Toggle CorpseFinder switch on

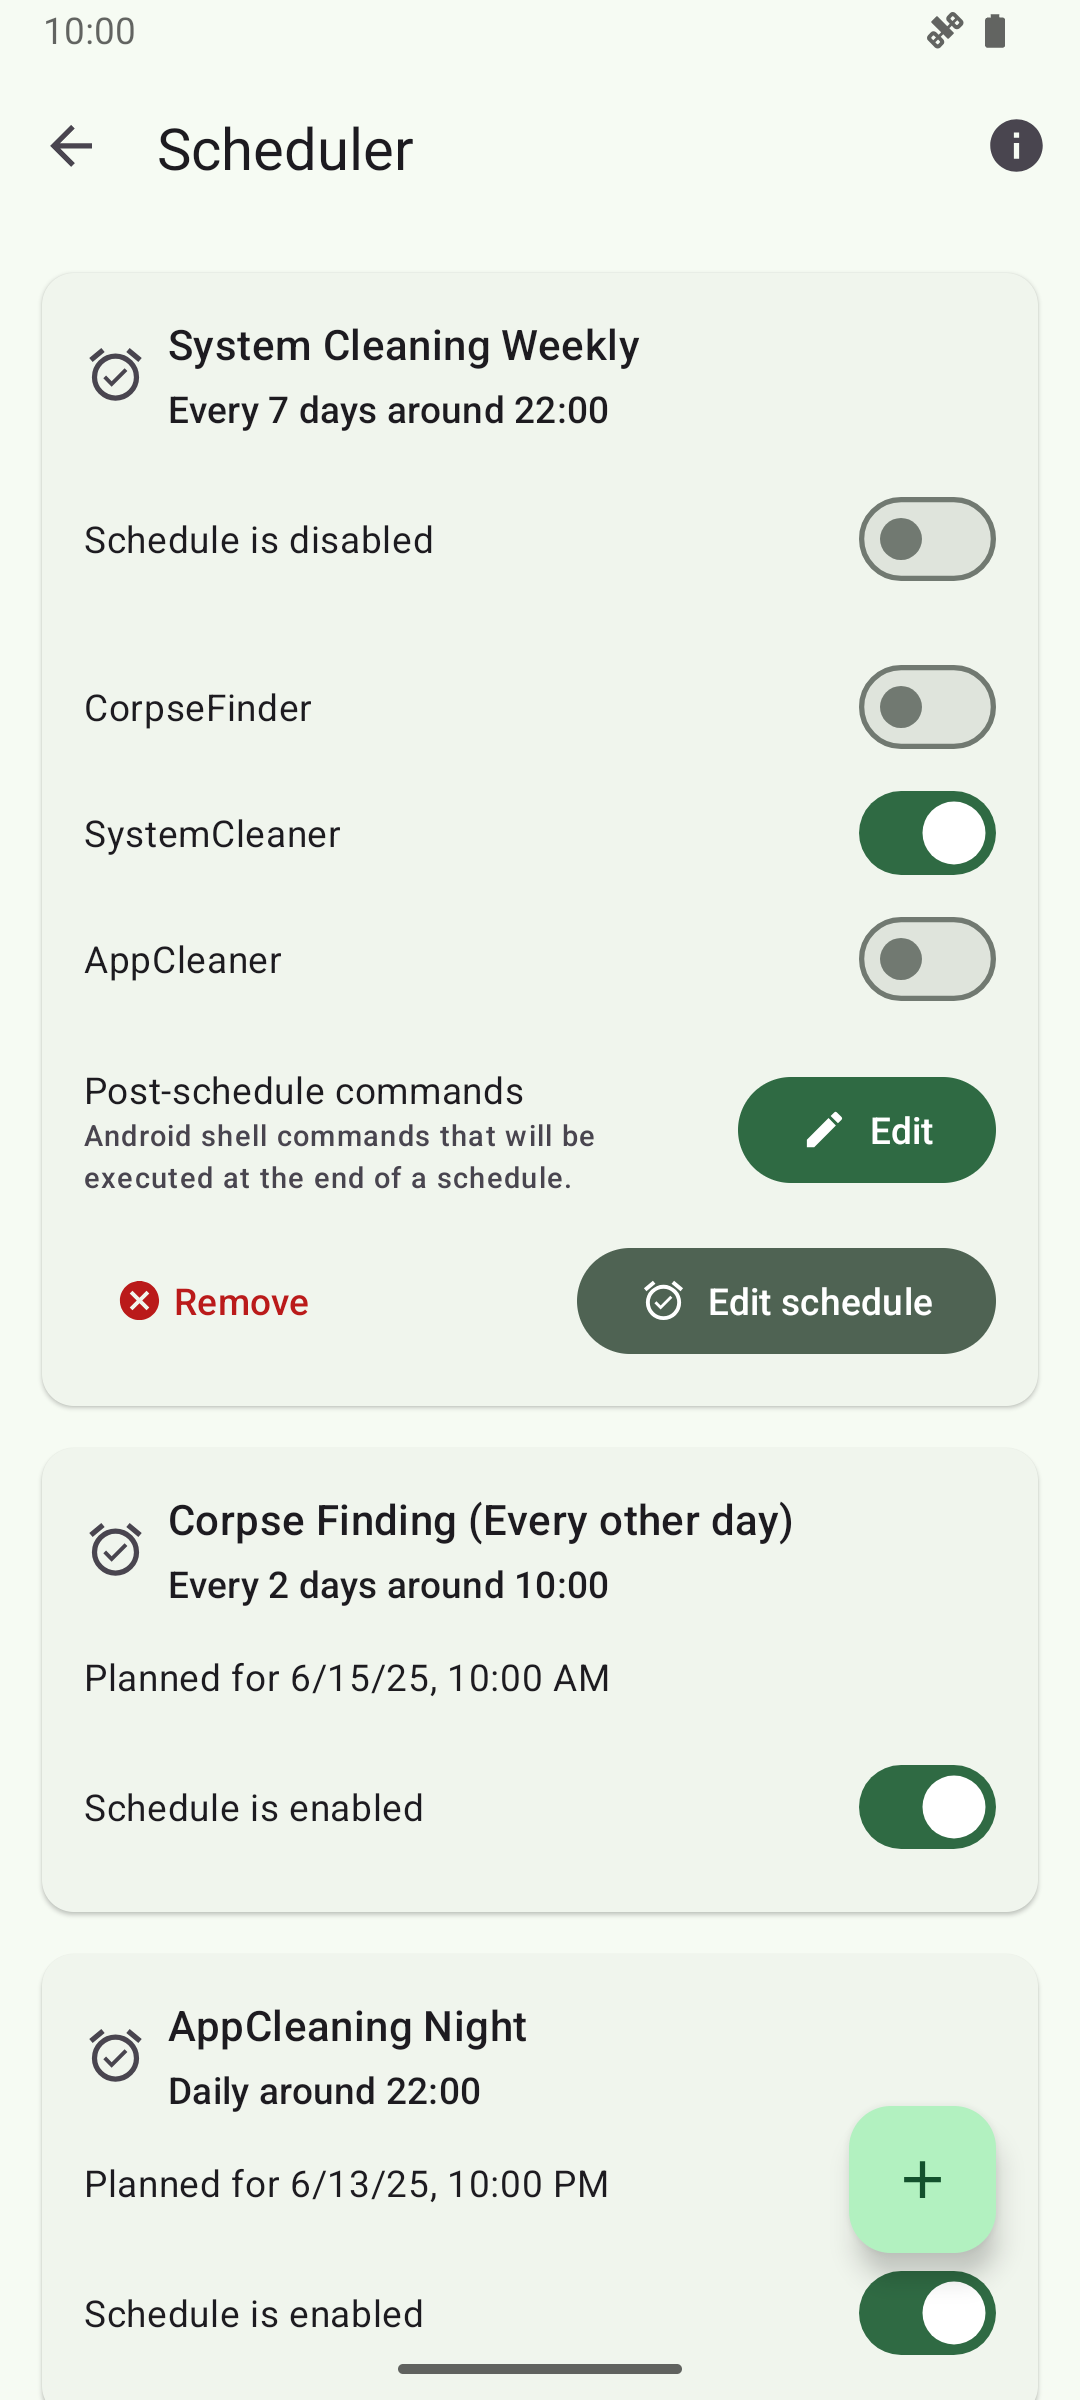pyautogui.click(x=926, y=707)
